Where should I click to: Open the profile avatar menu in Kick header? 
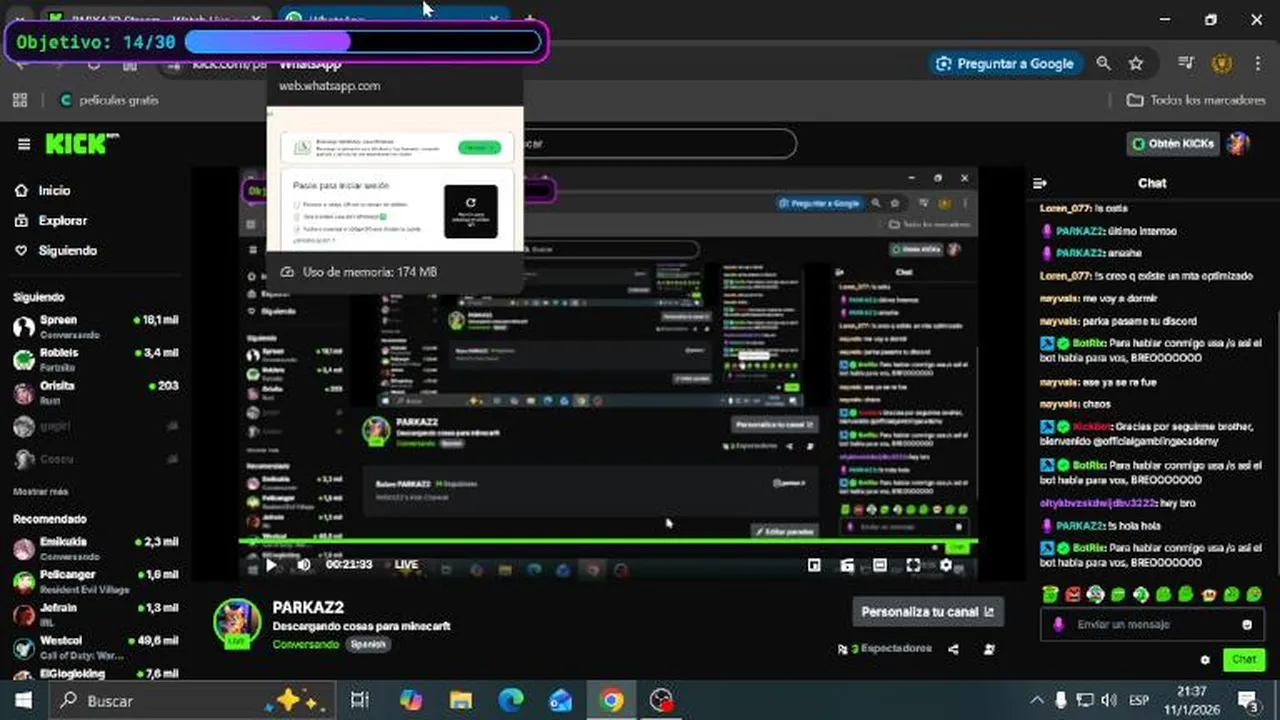[x=1239, y=144]
